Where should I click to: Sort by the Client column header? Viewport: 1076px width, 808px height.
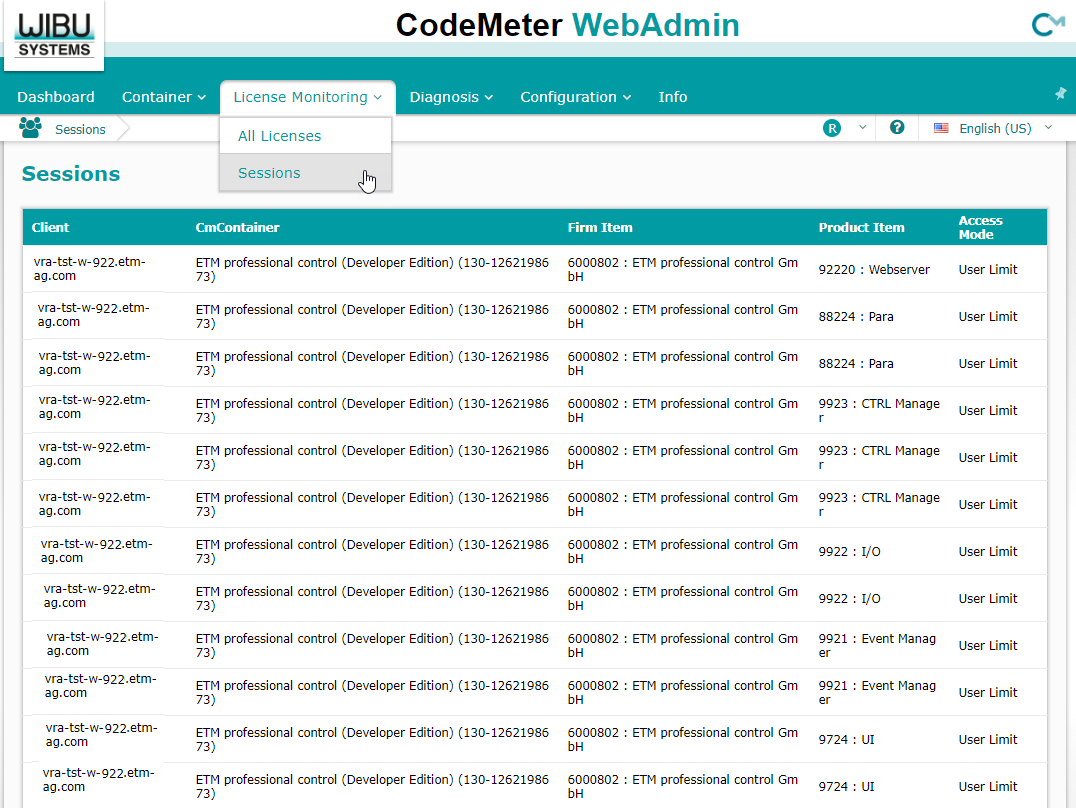[50, 227]
